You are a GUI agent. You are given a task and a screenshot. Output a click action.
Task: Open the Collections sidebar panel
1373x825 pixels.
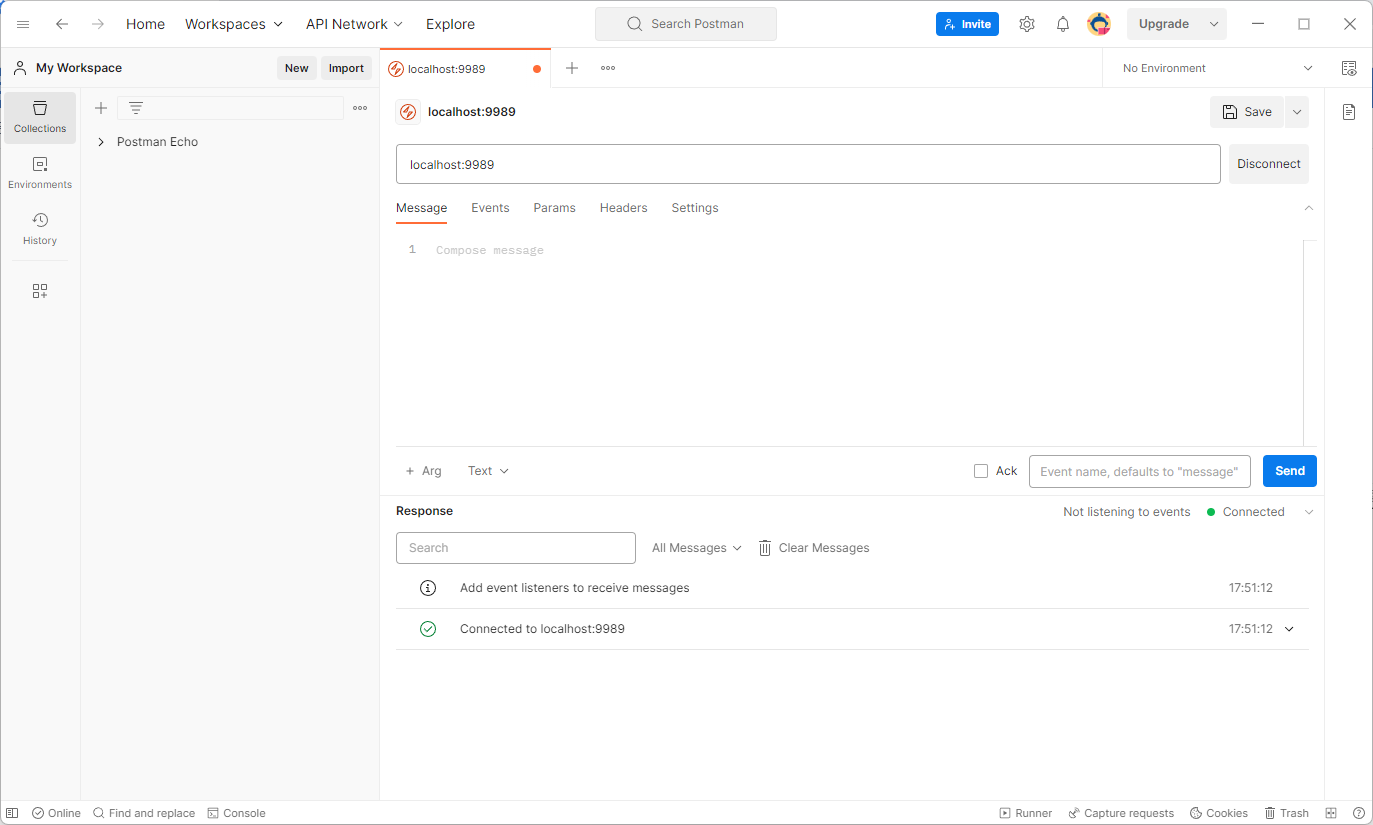click(40, 118)
